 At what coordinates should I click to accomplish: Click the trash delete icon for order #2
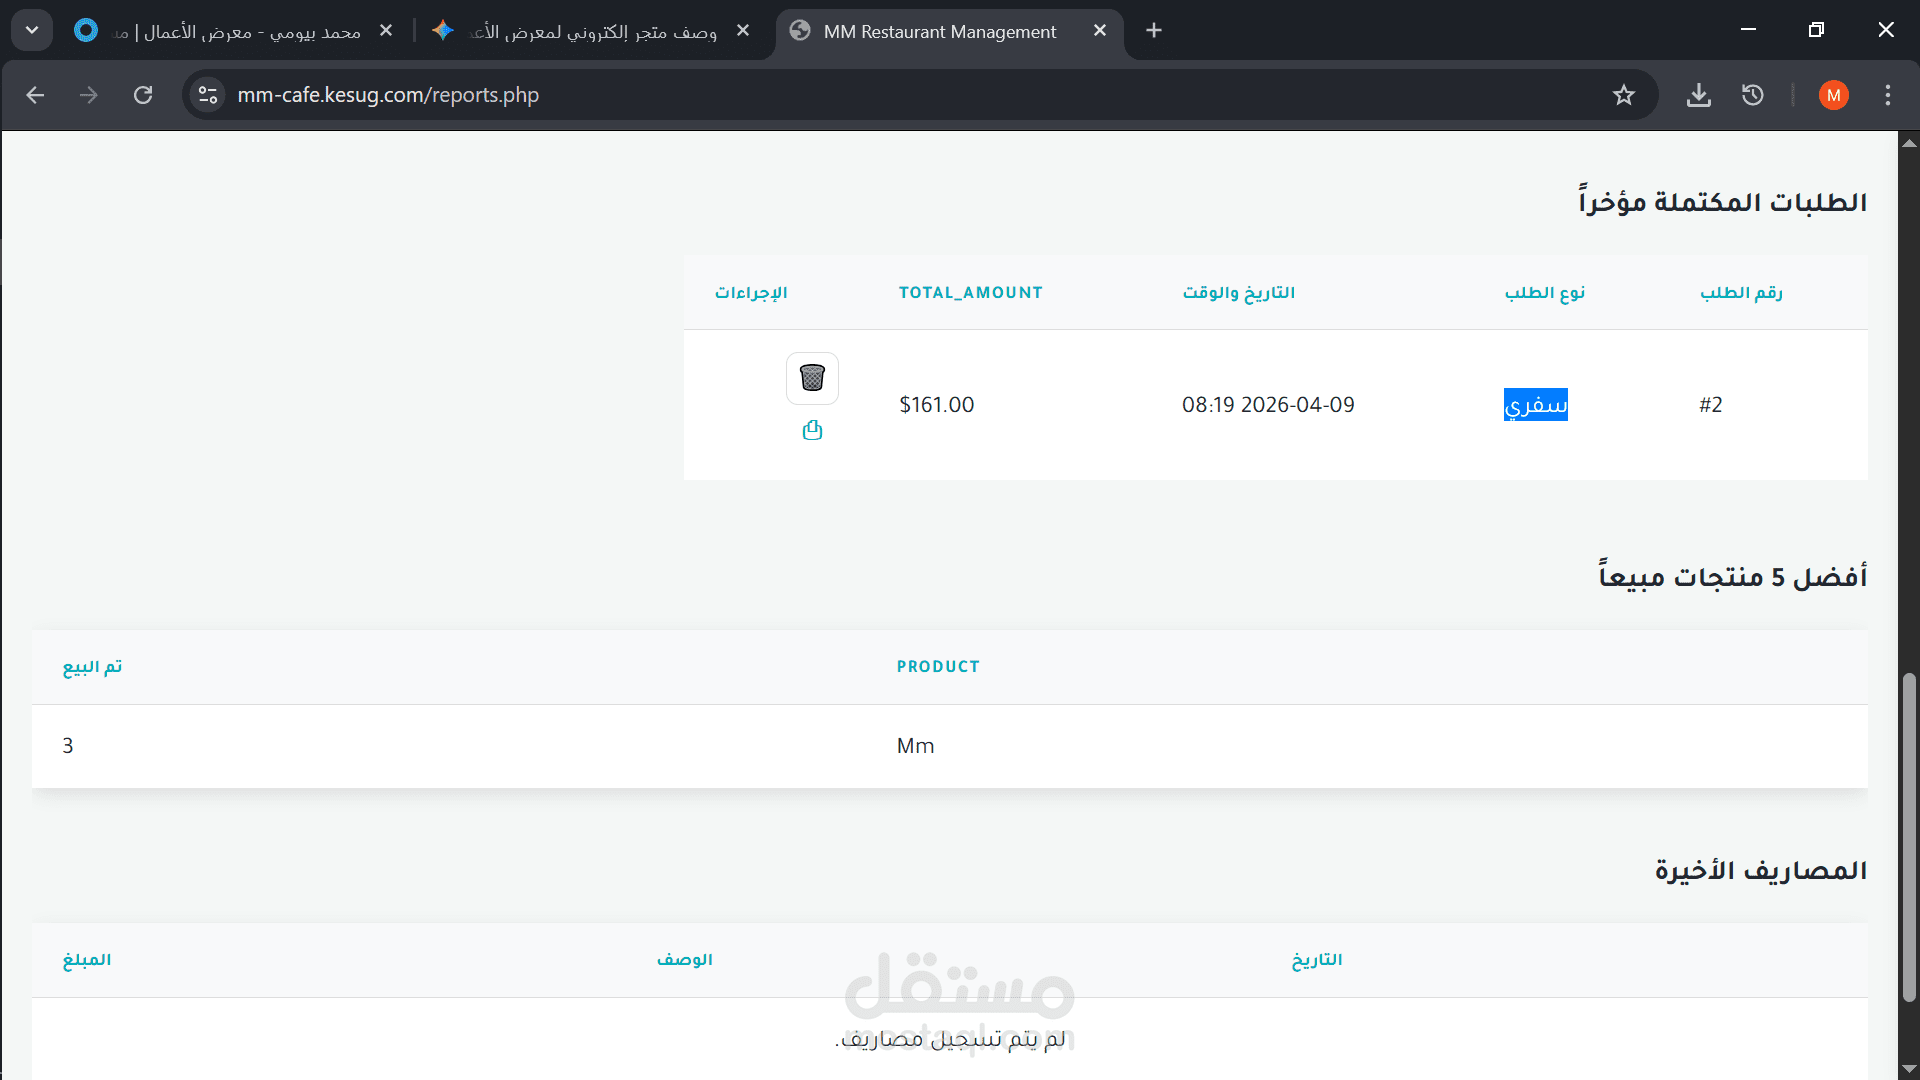[x=812, y=378]
